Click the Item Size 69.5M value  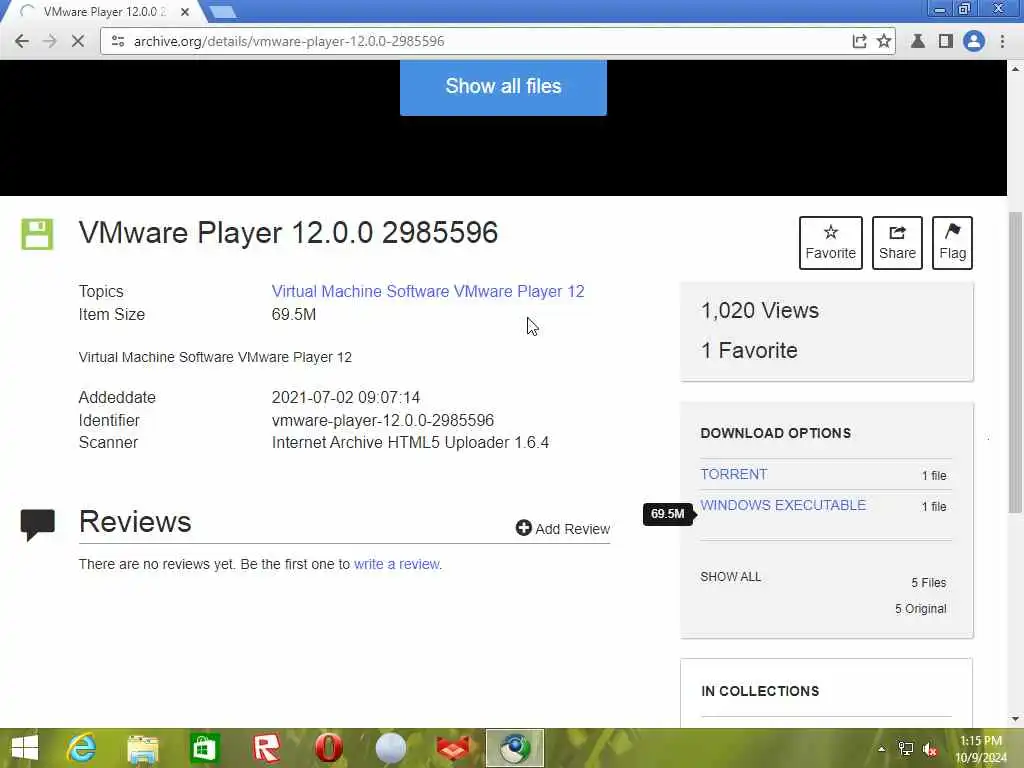294,315
